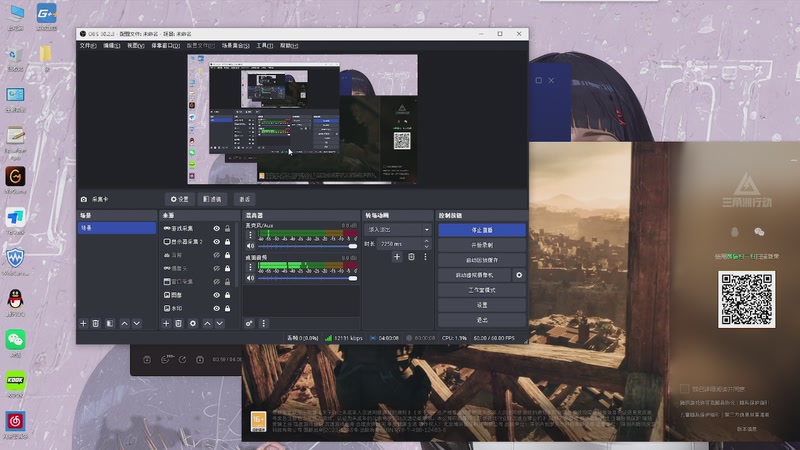Open KOOK desktop shortcut
Screen dimensions: 800x450
pyautogui.click(x=15, y=384)
